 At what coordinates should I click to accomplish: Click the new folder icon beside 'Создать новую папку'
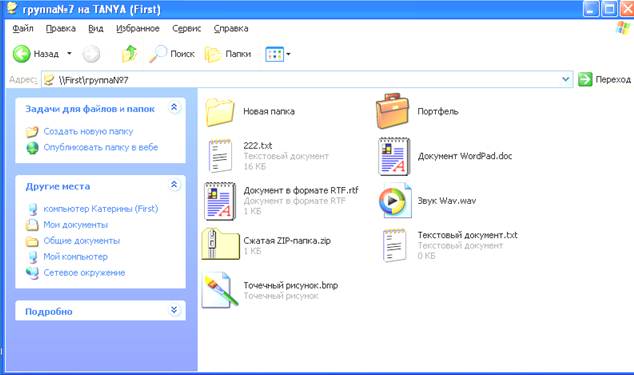[32, 132]
